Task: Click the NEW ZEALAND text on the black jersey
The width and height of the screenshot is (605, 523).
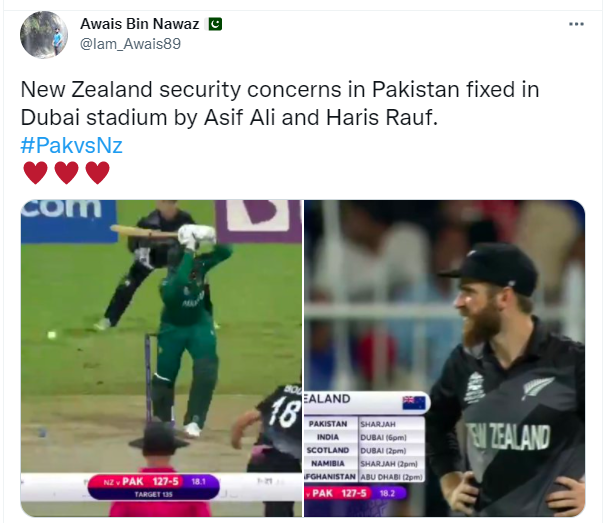Action: pyautogui.click(x=507, y=437)
